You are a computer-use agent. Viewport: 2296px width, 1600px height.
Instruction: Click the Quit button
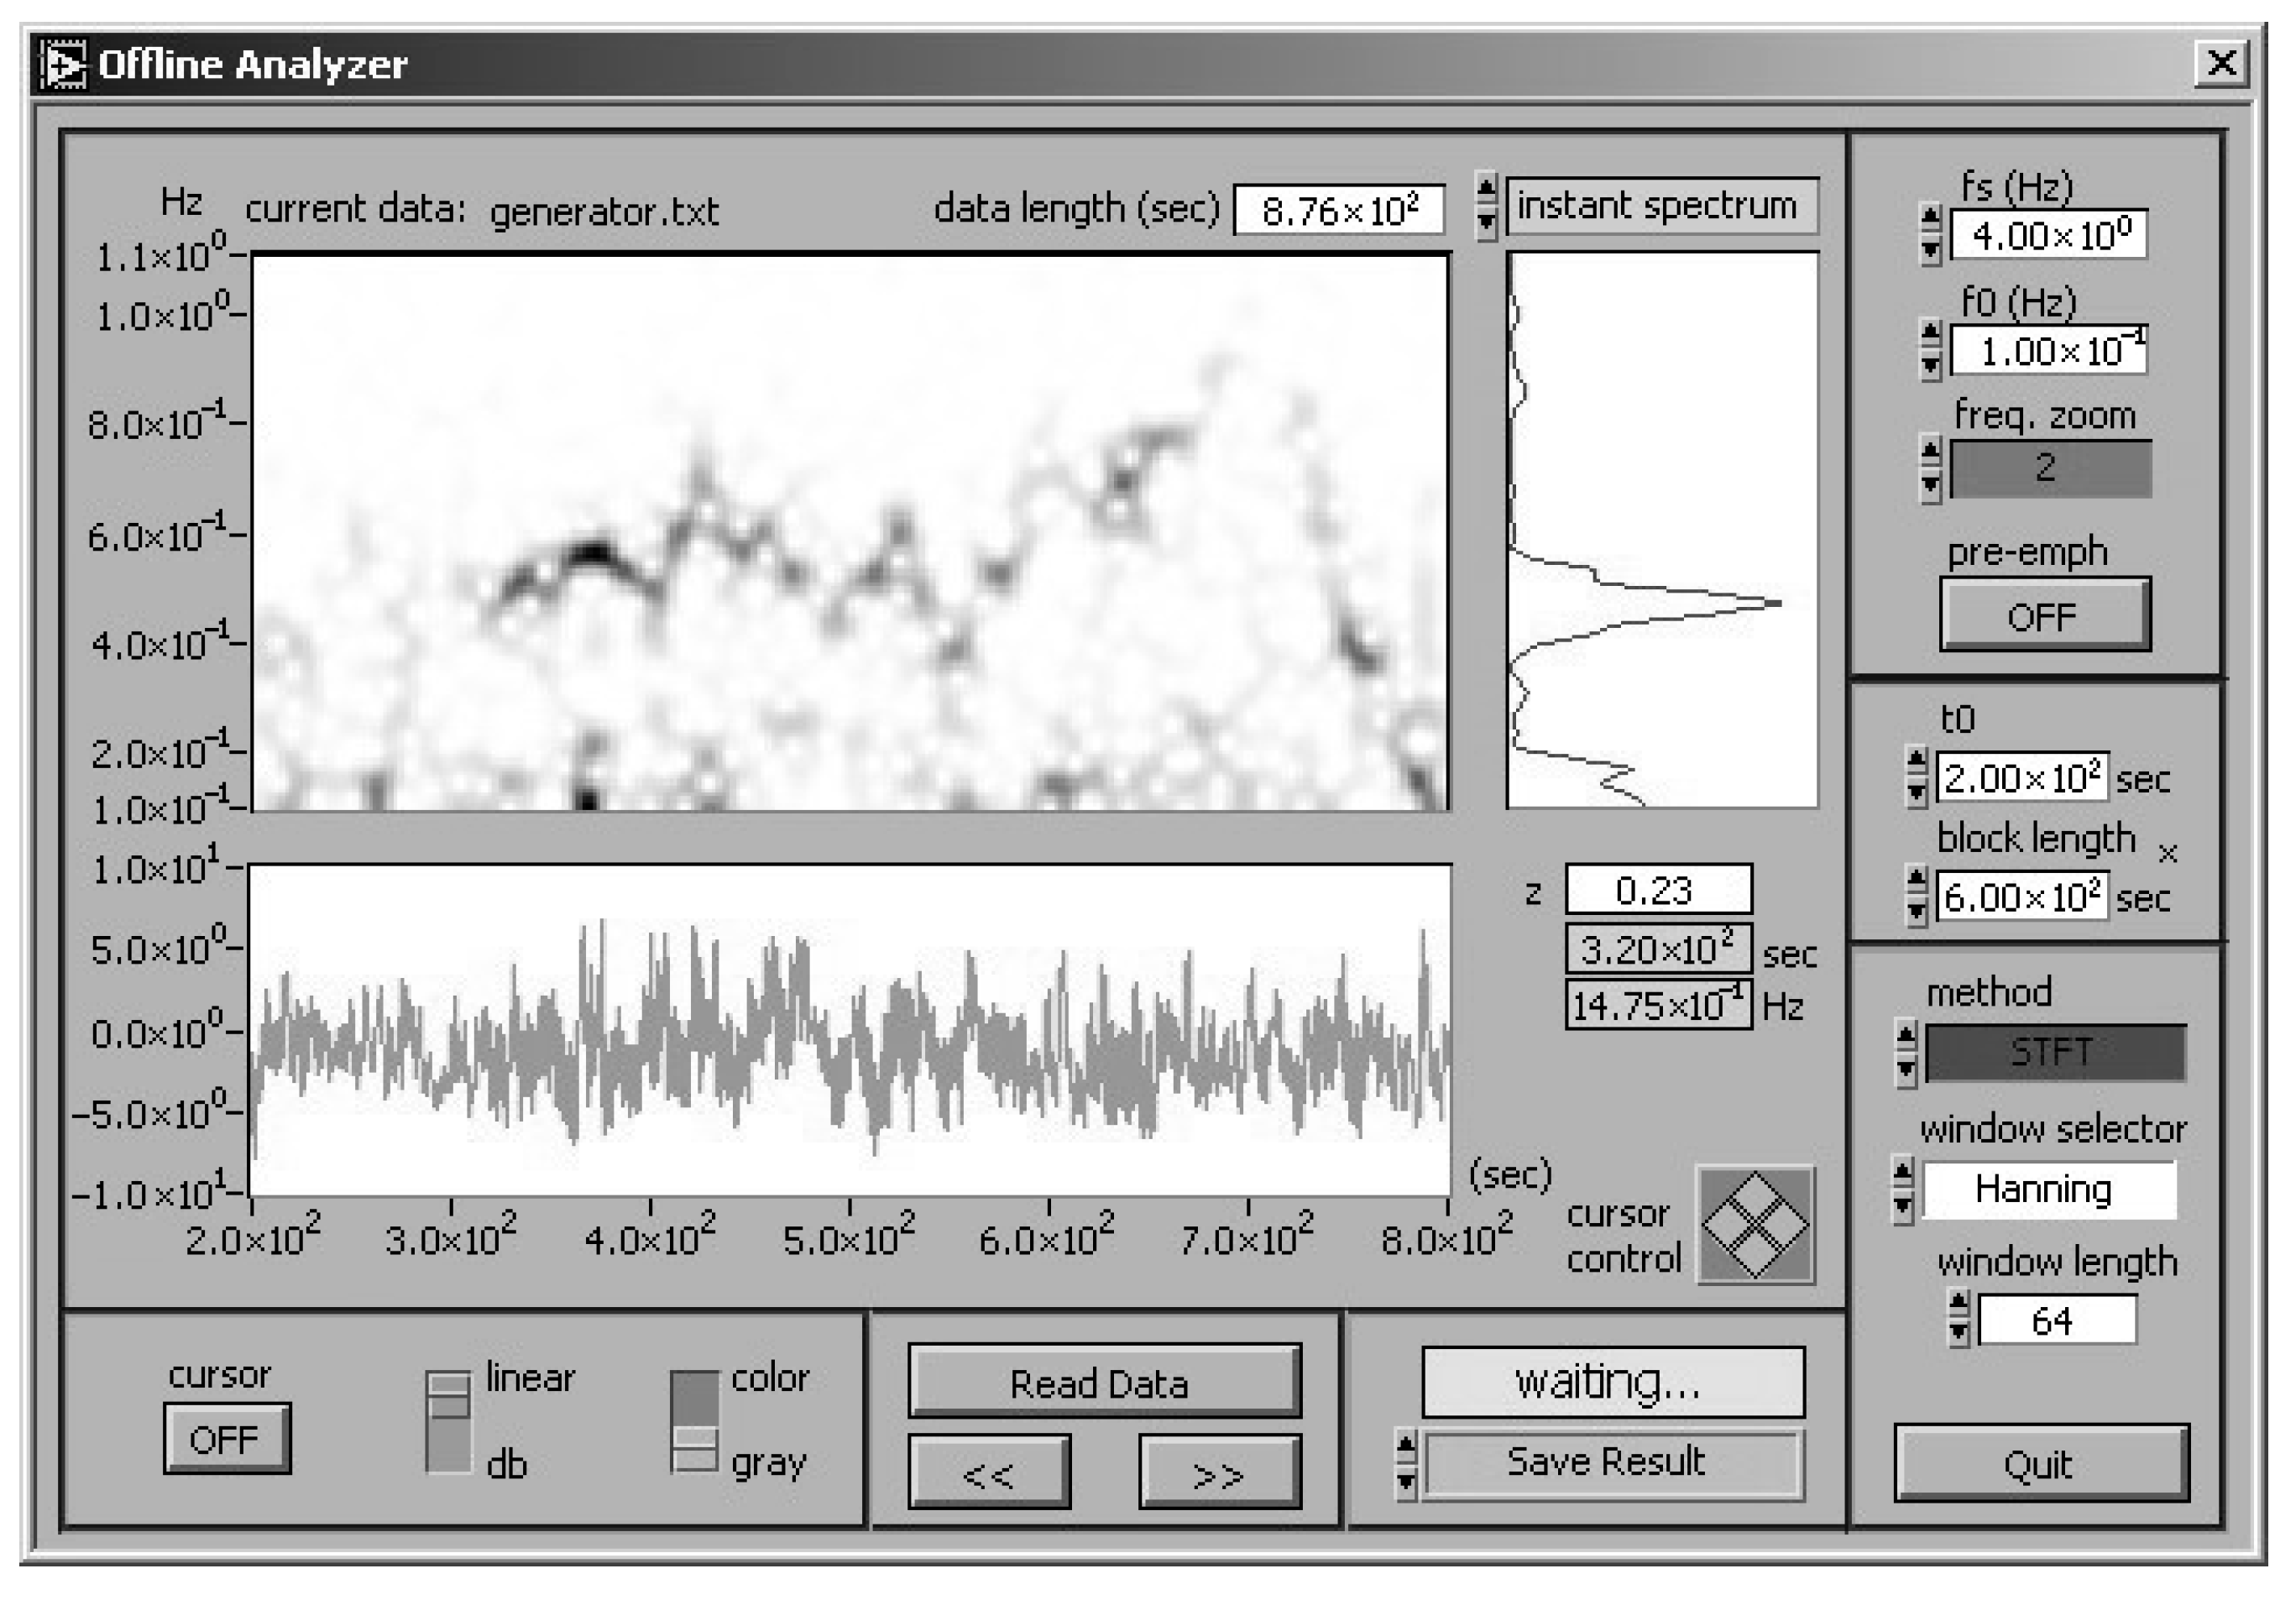[x=2040, y=1464]
